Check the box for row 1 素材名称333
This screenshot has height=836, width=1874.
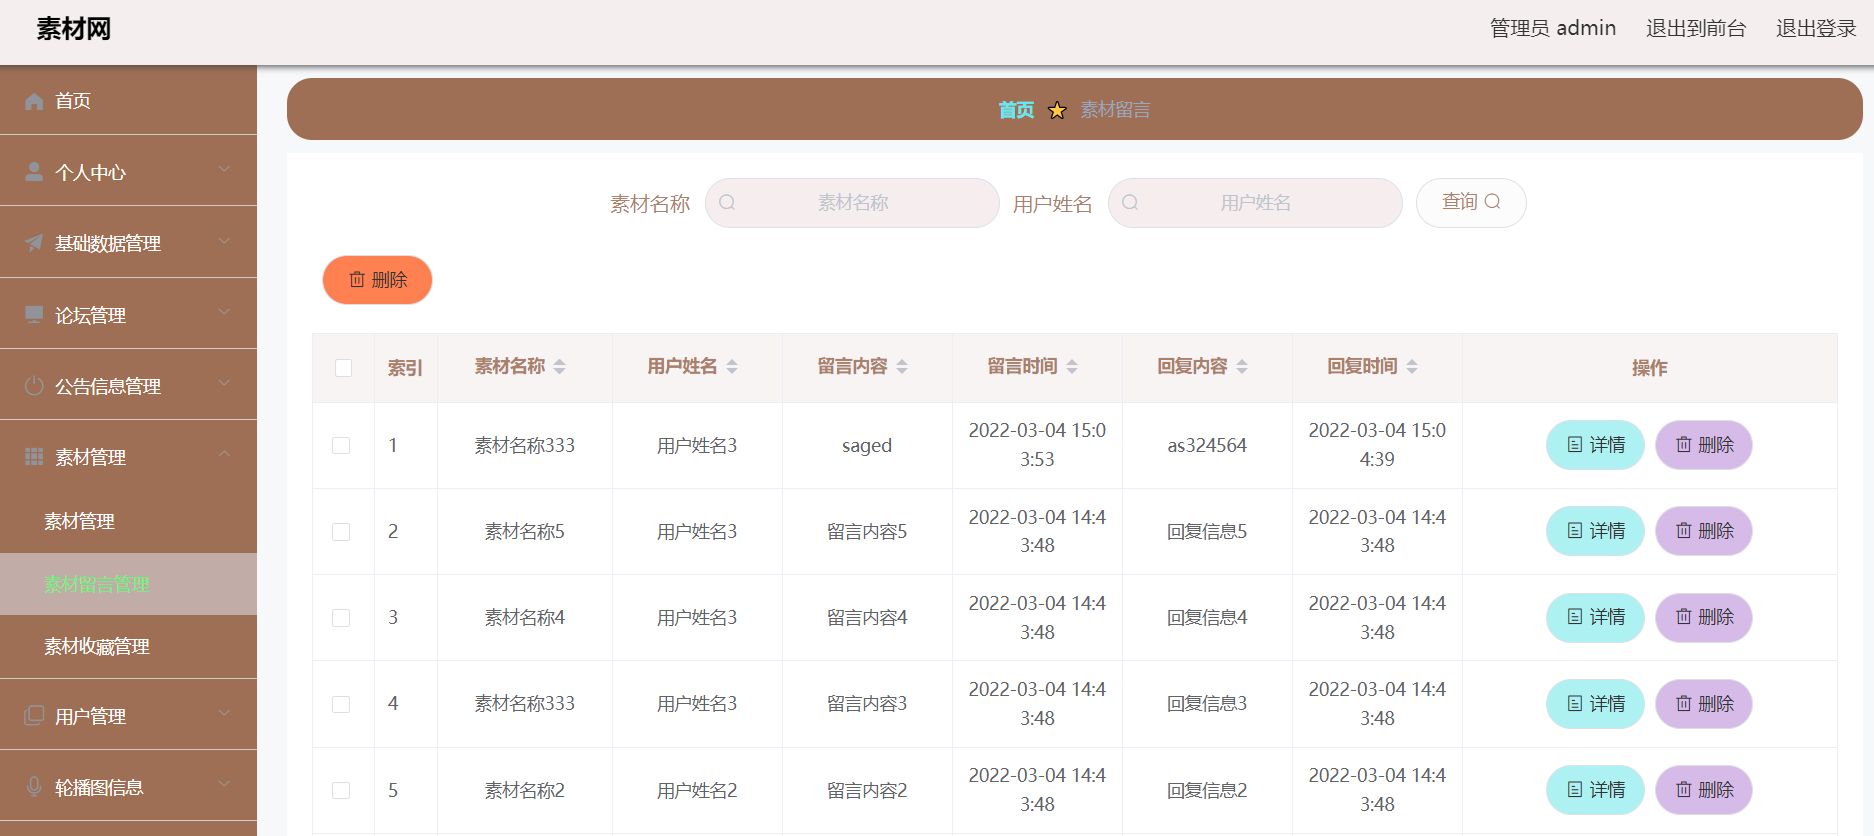(x=341, y=446)
